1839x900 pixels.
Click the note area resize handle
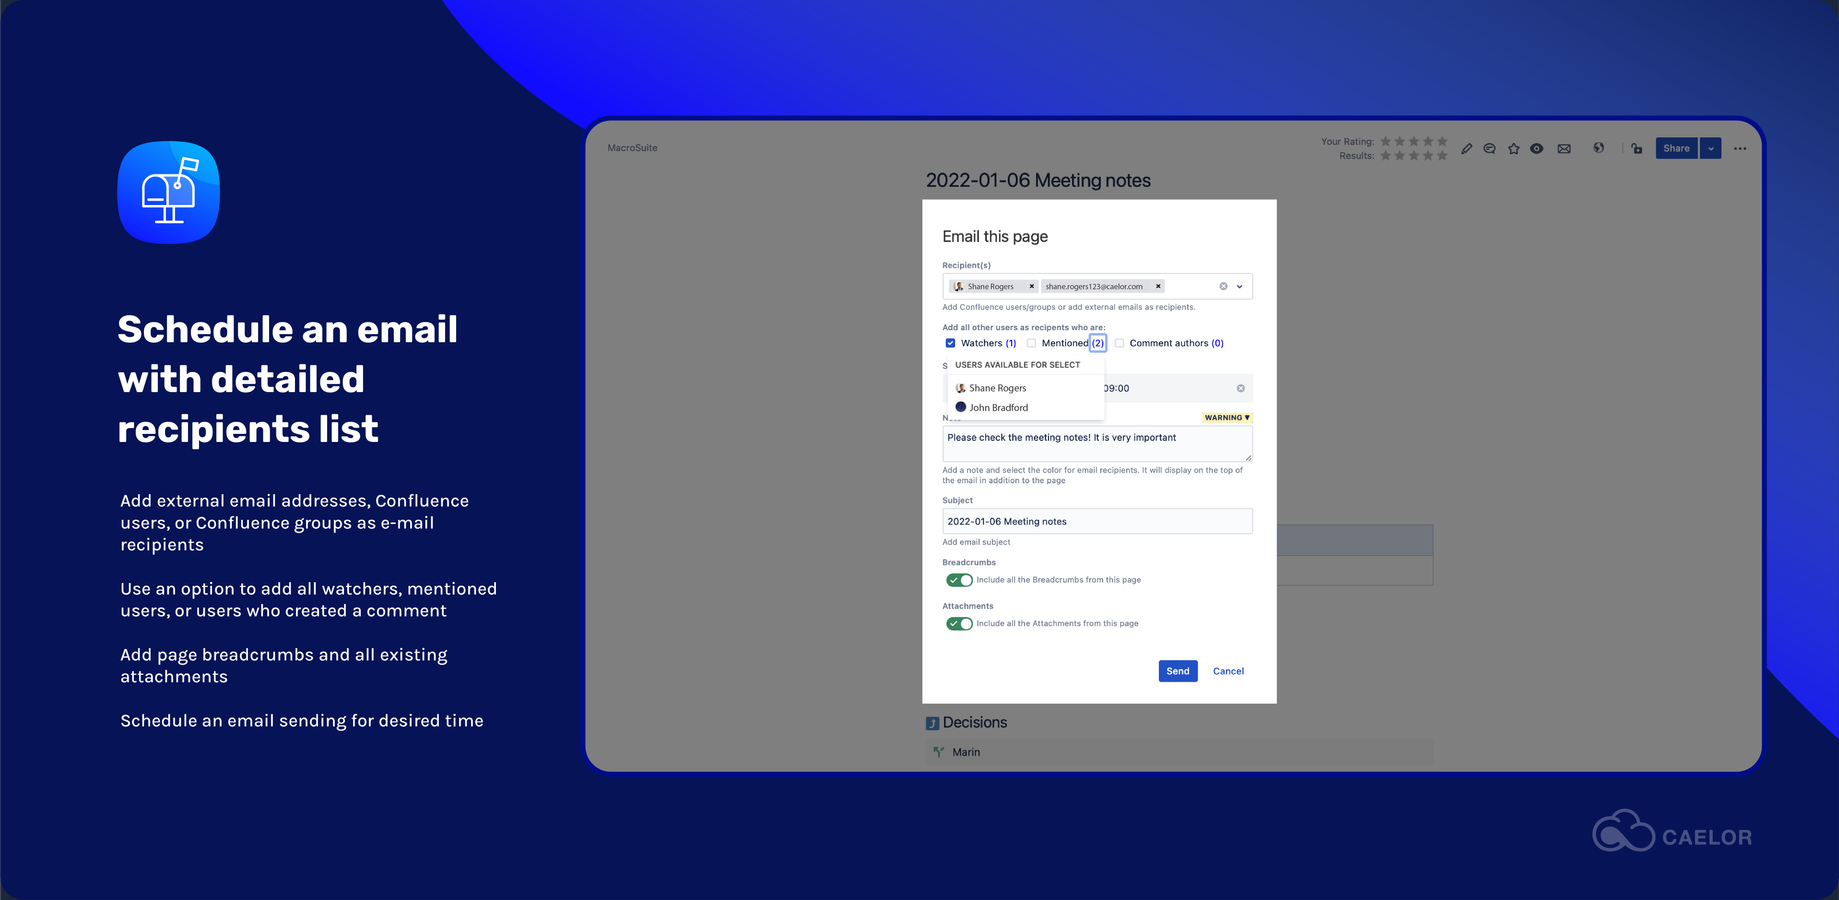(1248, 458)
